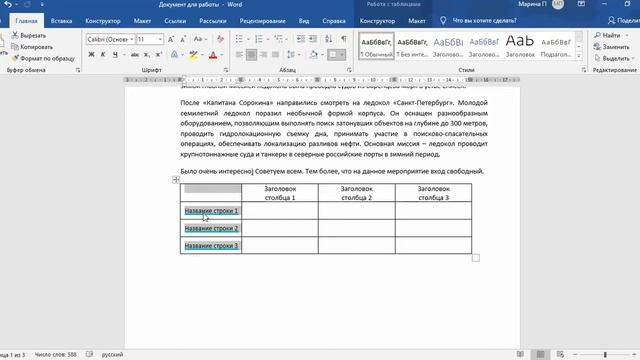
Task: Decrease the paragraph indent
Action: coord(301,39)
